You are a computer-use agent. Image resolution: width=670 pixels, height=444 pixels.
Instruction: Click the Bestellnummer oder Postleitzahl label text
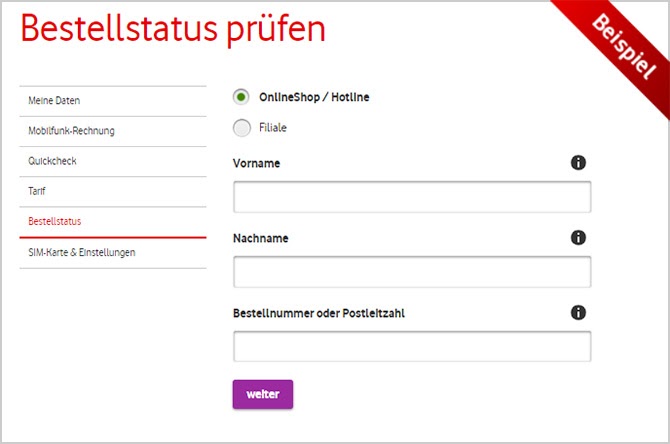(319, 313)
